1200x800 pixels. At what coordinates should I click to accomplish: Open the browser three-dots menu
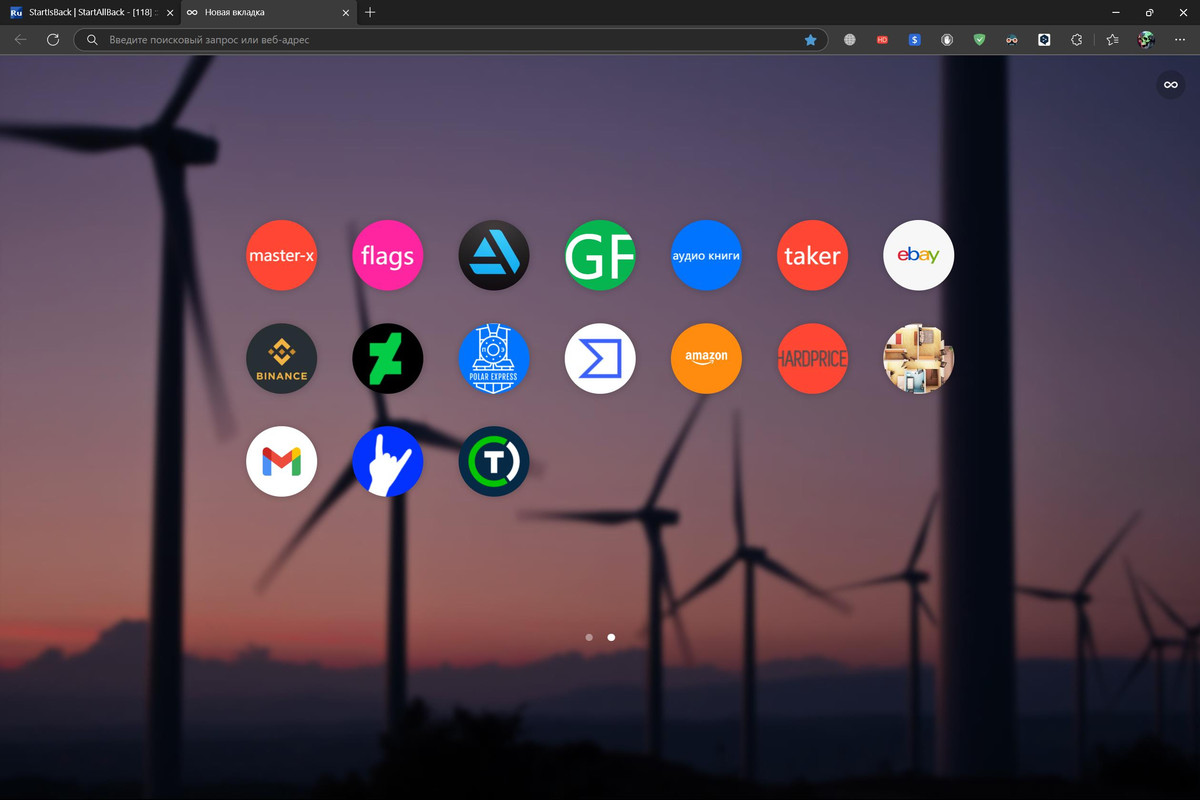[1180, 40]
